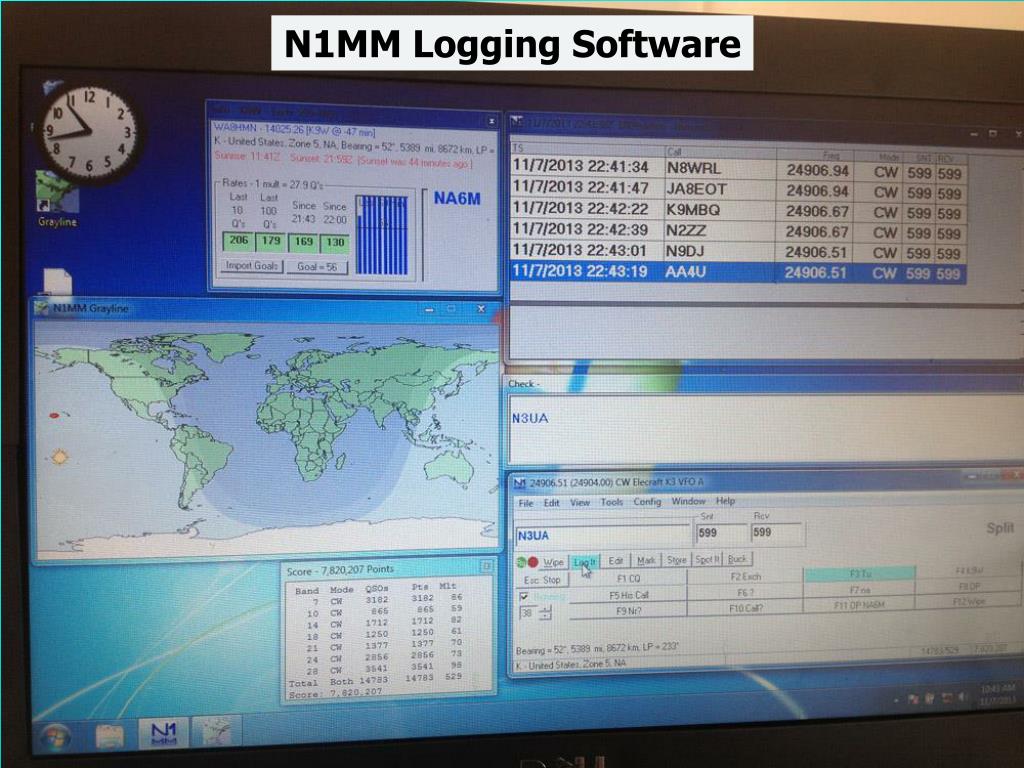The image size is (1024, 768).
Task: Click the Rcv report field
Action: click(776, 532)
